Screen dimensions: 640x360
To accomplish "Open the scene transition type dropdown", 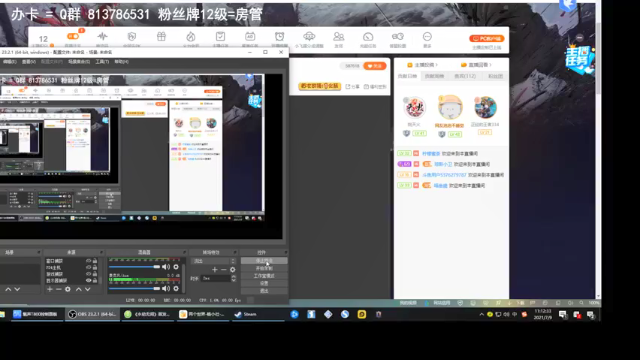I will [213, 261].
